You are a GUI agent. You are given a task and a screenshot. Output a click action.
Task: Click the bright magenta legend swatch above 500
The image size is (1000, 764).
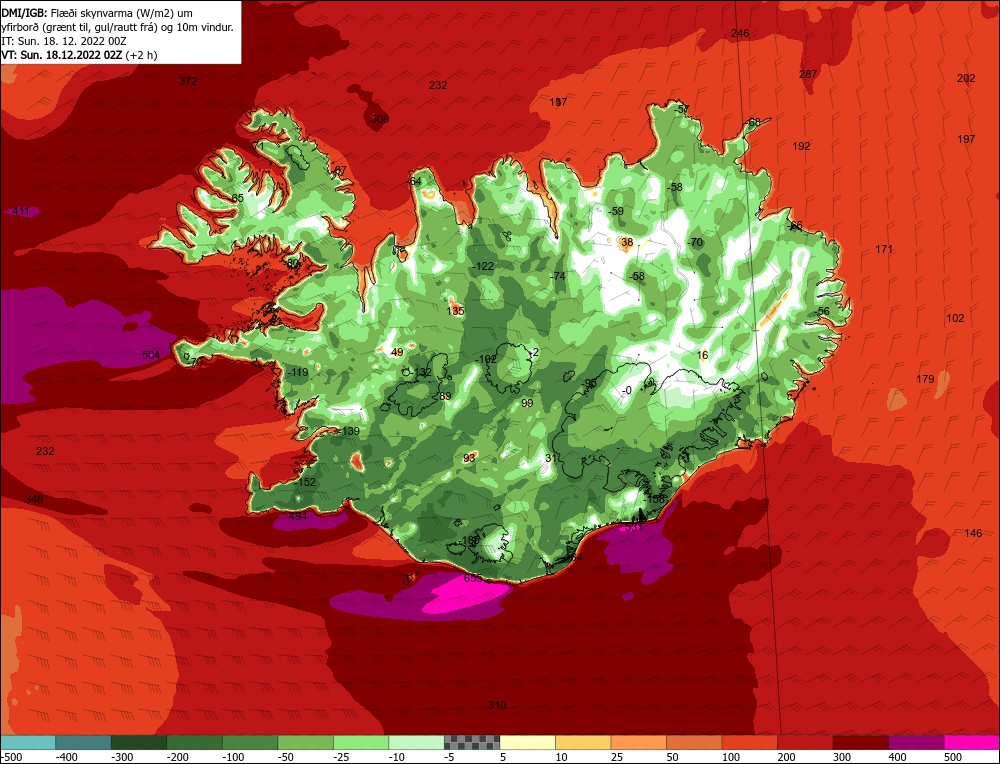(971, 742)
